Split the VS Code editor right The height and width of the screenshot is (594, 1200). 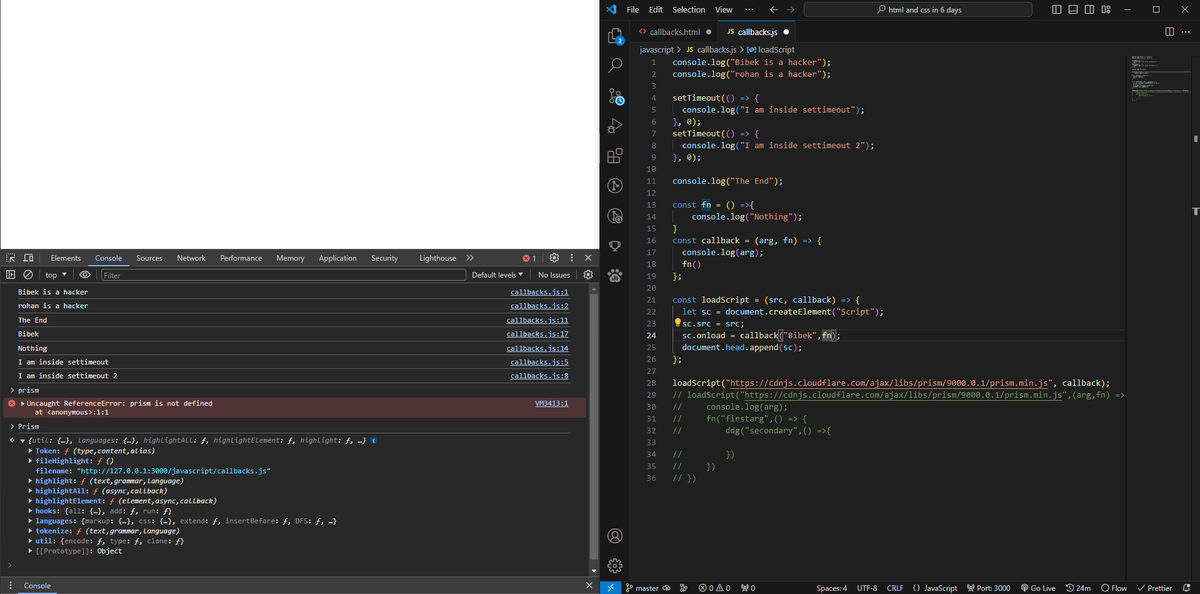[x=1170, y=32]
